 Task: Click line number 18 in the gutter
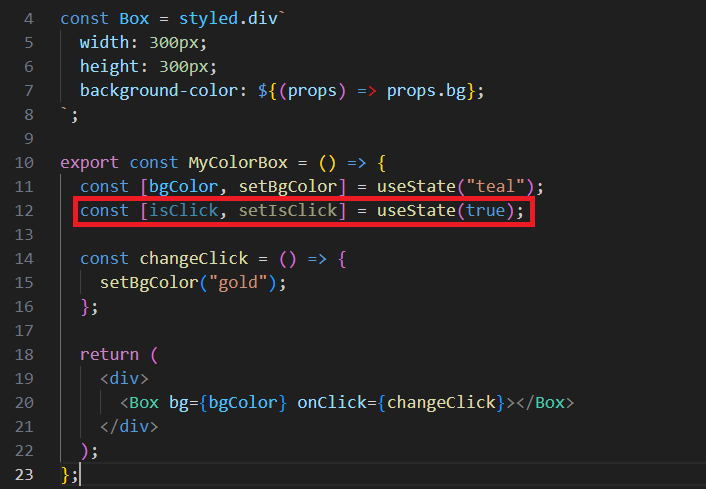click(x=24, y=355)
